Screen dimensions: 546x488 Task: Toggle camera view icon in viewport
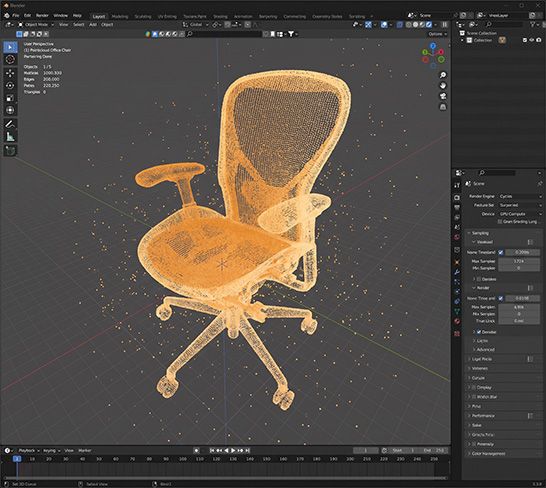pyautogui.click(x=443, y=96)
